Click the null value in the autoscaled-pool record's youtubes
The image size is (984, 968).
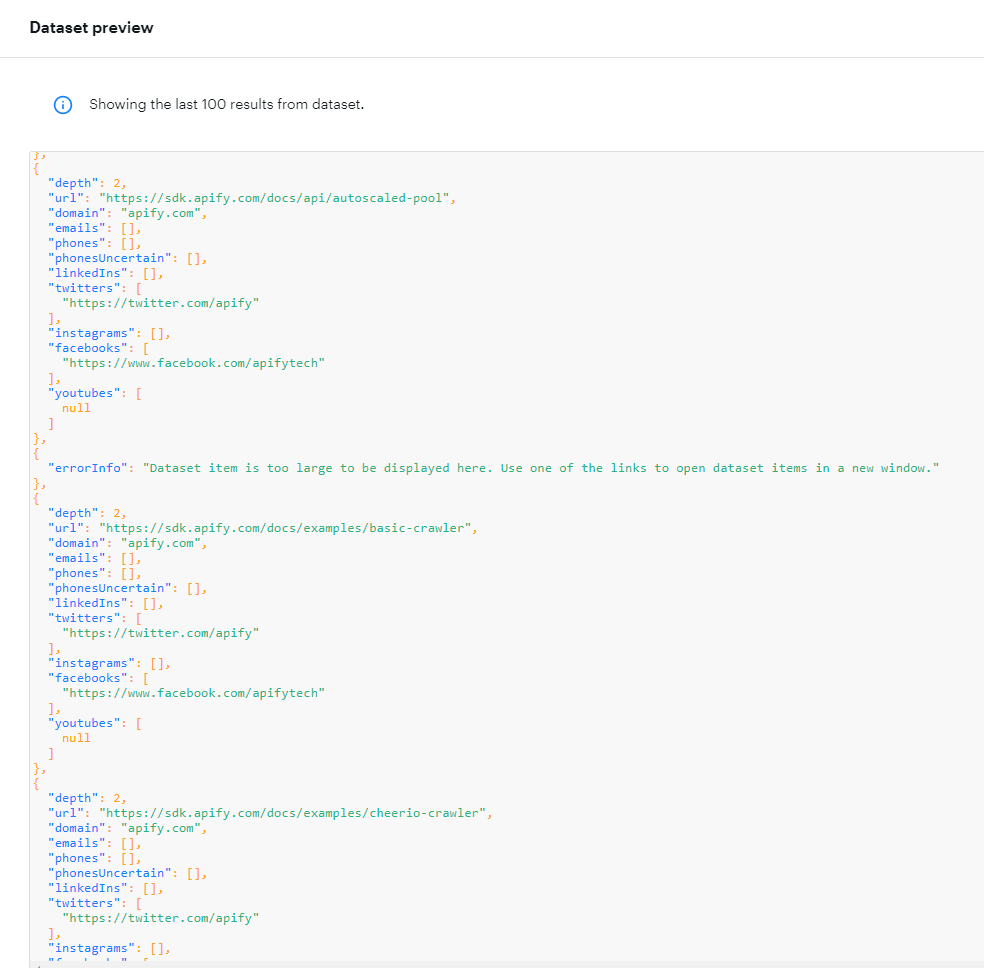(76, 408)
